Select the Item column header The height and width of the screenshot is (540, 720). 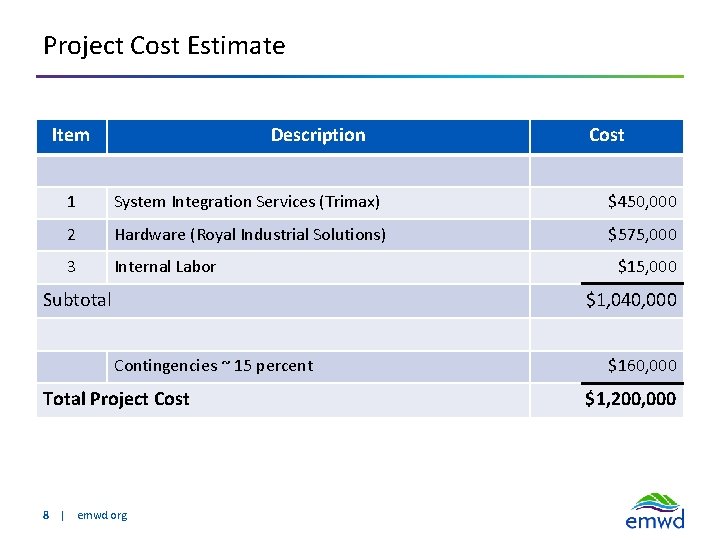pyautogui.click(x=71, y=136)
